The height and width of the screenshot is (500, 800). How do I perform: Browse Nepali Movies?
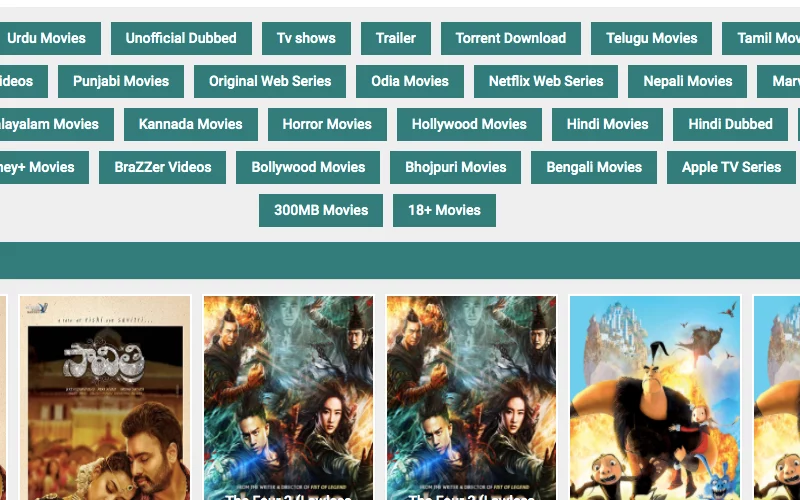click(x=688, y=81)
